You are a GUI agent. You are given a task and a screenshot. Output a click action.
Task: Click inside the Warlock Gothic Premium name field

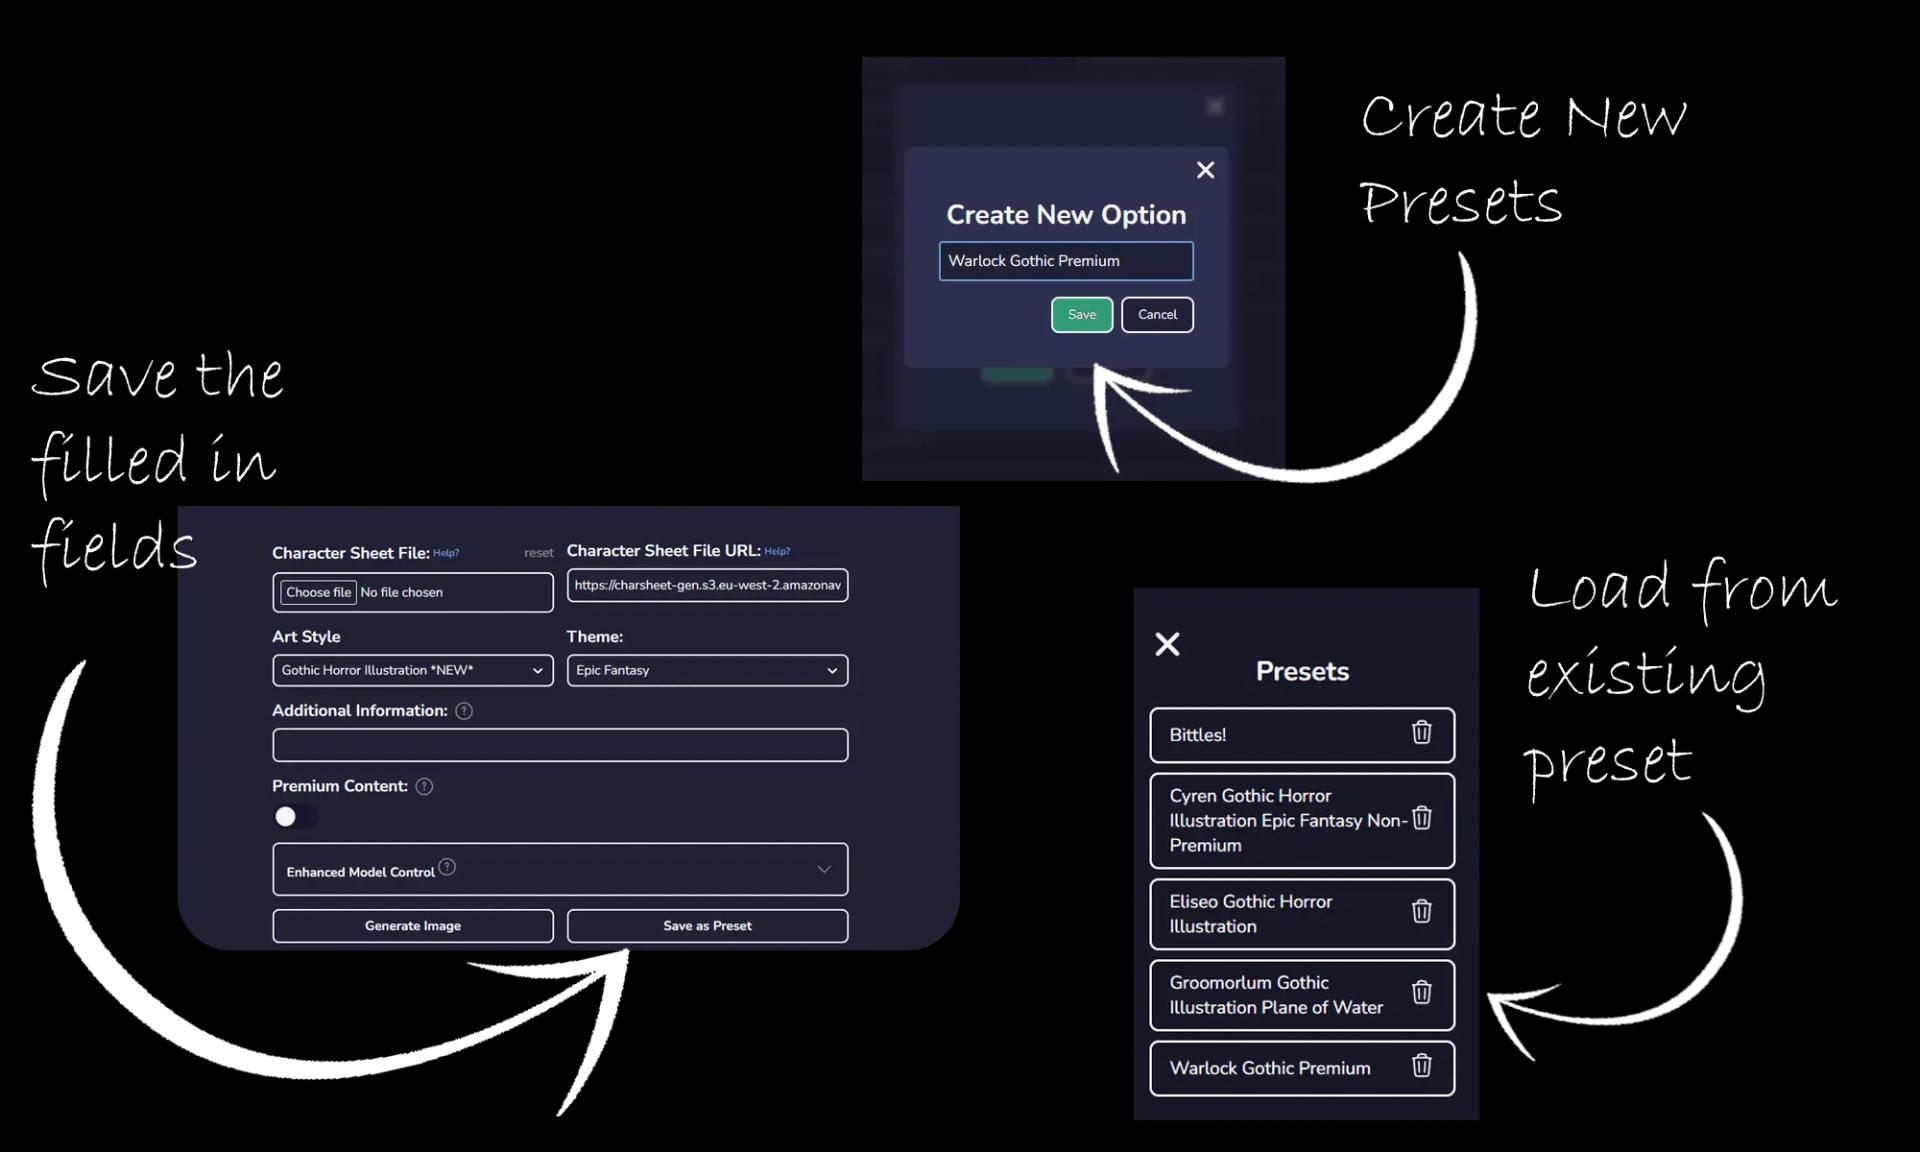pos(1065,260)
